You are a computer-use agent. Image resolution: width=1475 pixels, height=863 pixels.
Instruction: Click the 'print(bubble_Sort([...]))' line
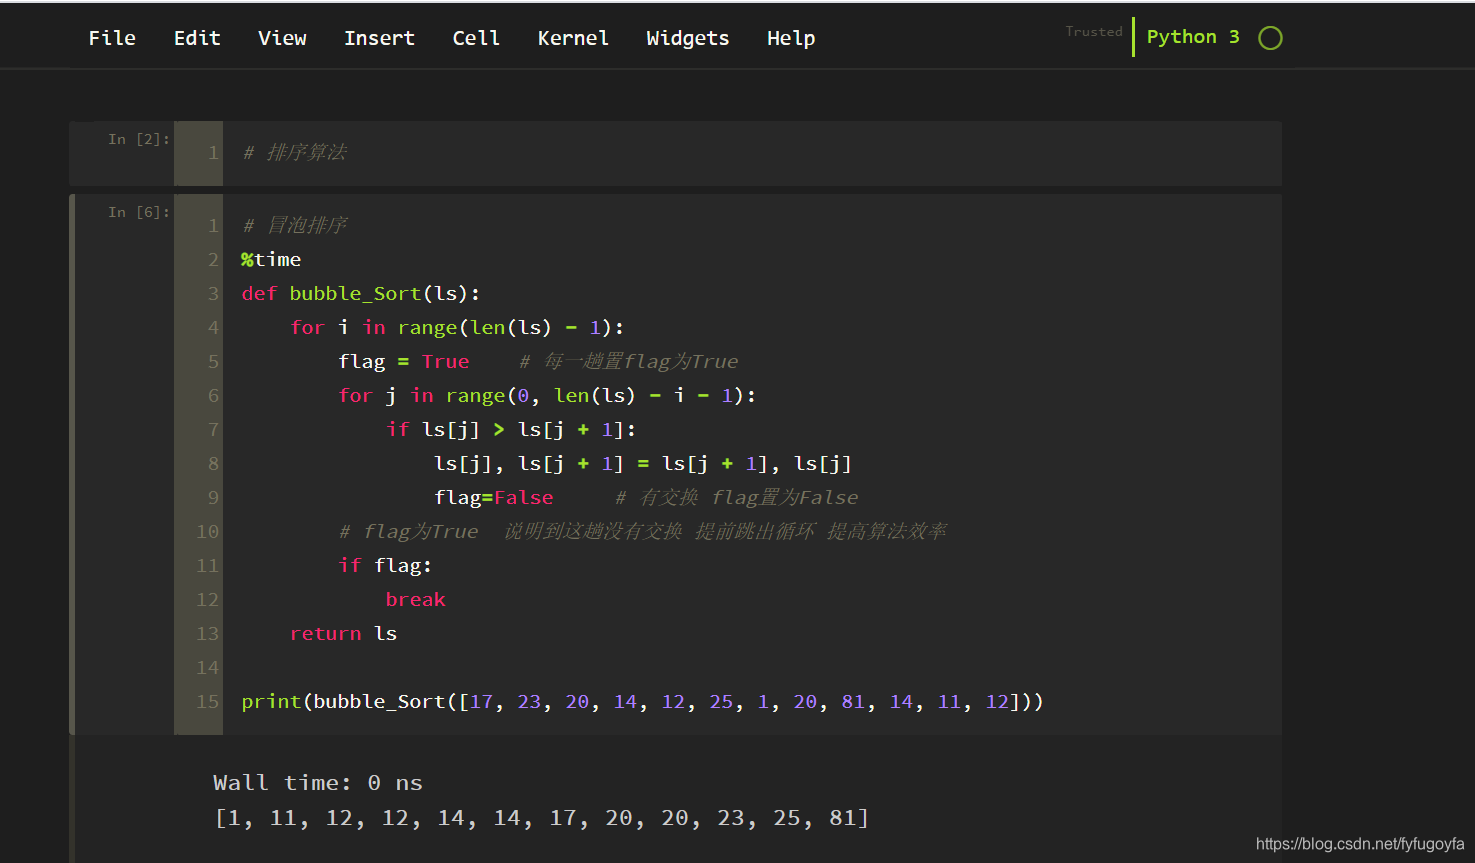pos(642,702)
